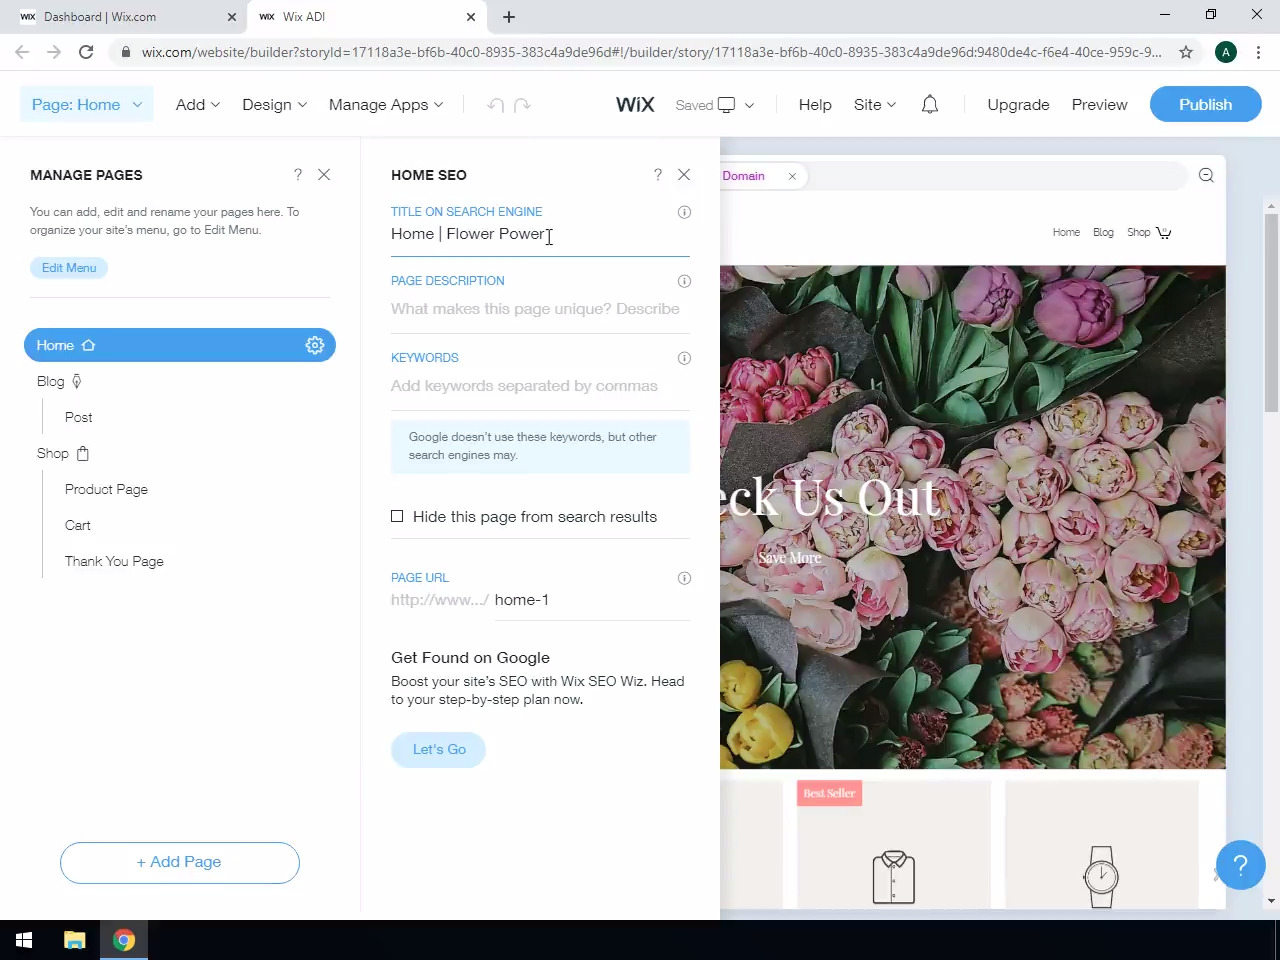Click Home SEO help question mark
1280x960 pixels.
[x=658, y=175]
